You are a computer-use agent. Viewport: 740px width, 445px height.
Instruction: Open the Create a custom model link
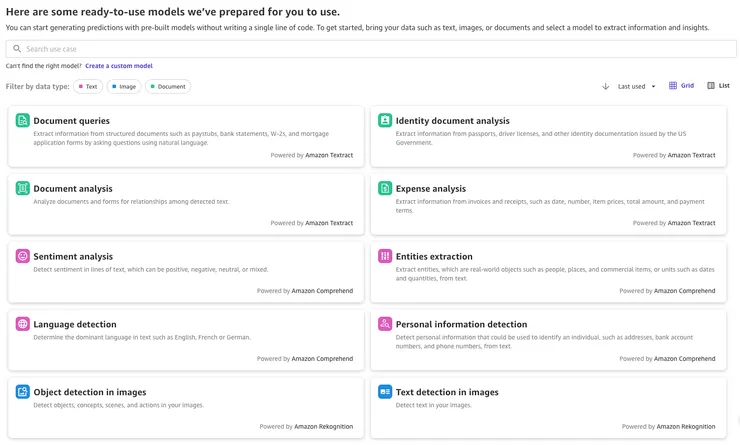pyautogui.click(x=119, y=66)
